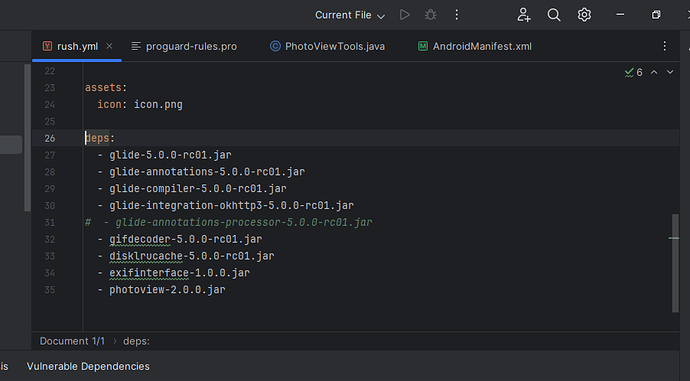Click the editor vertical scrollbar thumb
This screenshot has height=381, width=690.
pos(675,263)
